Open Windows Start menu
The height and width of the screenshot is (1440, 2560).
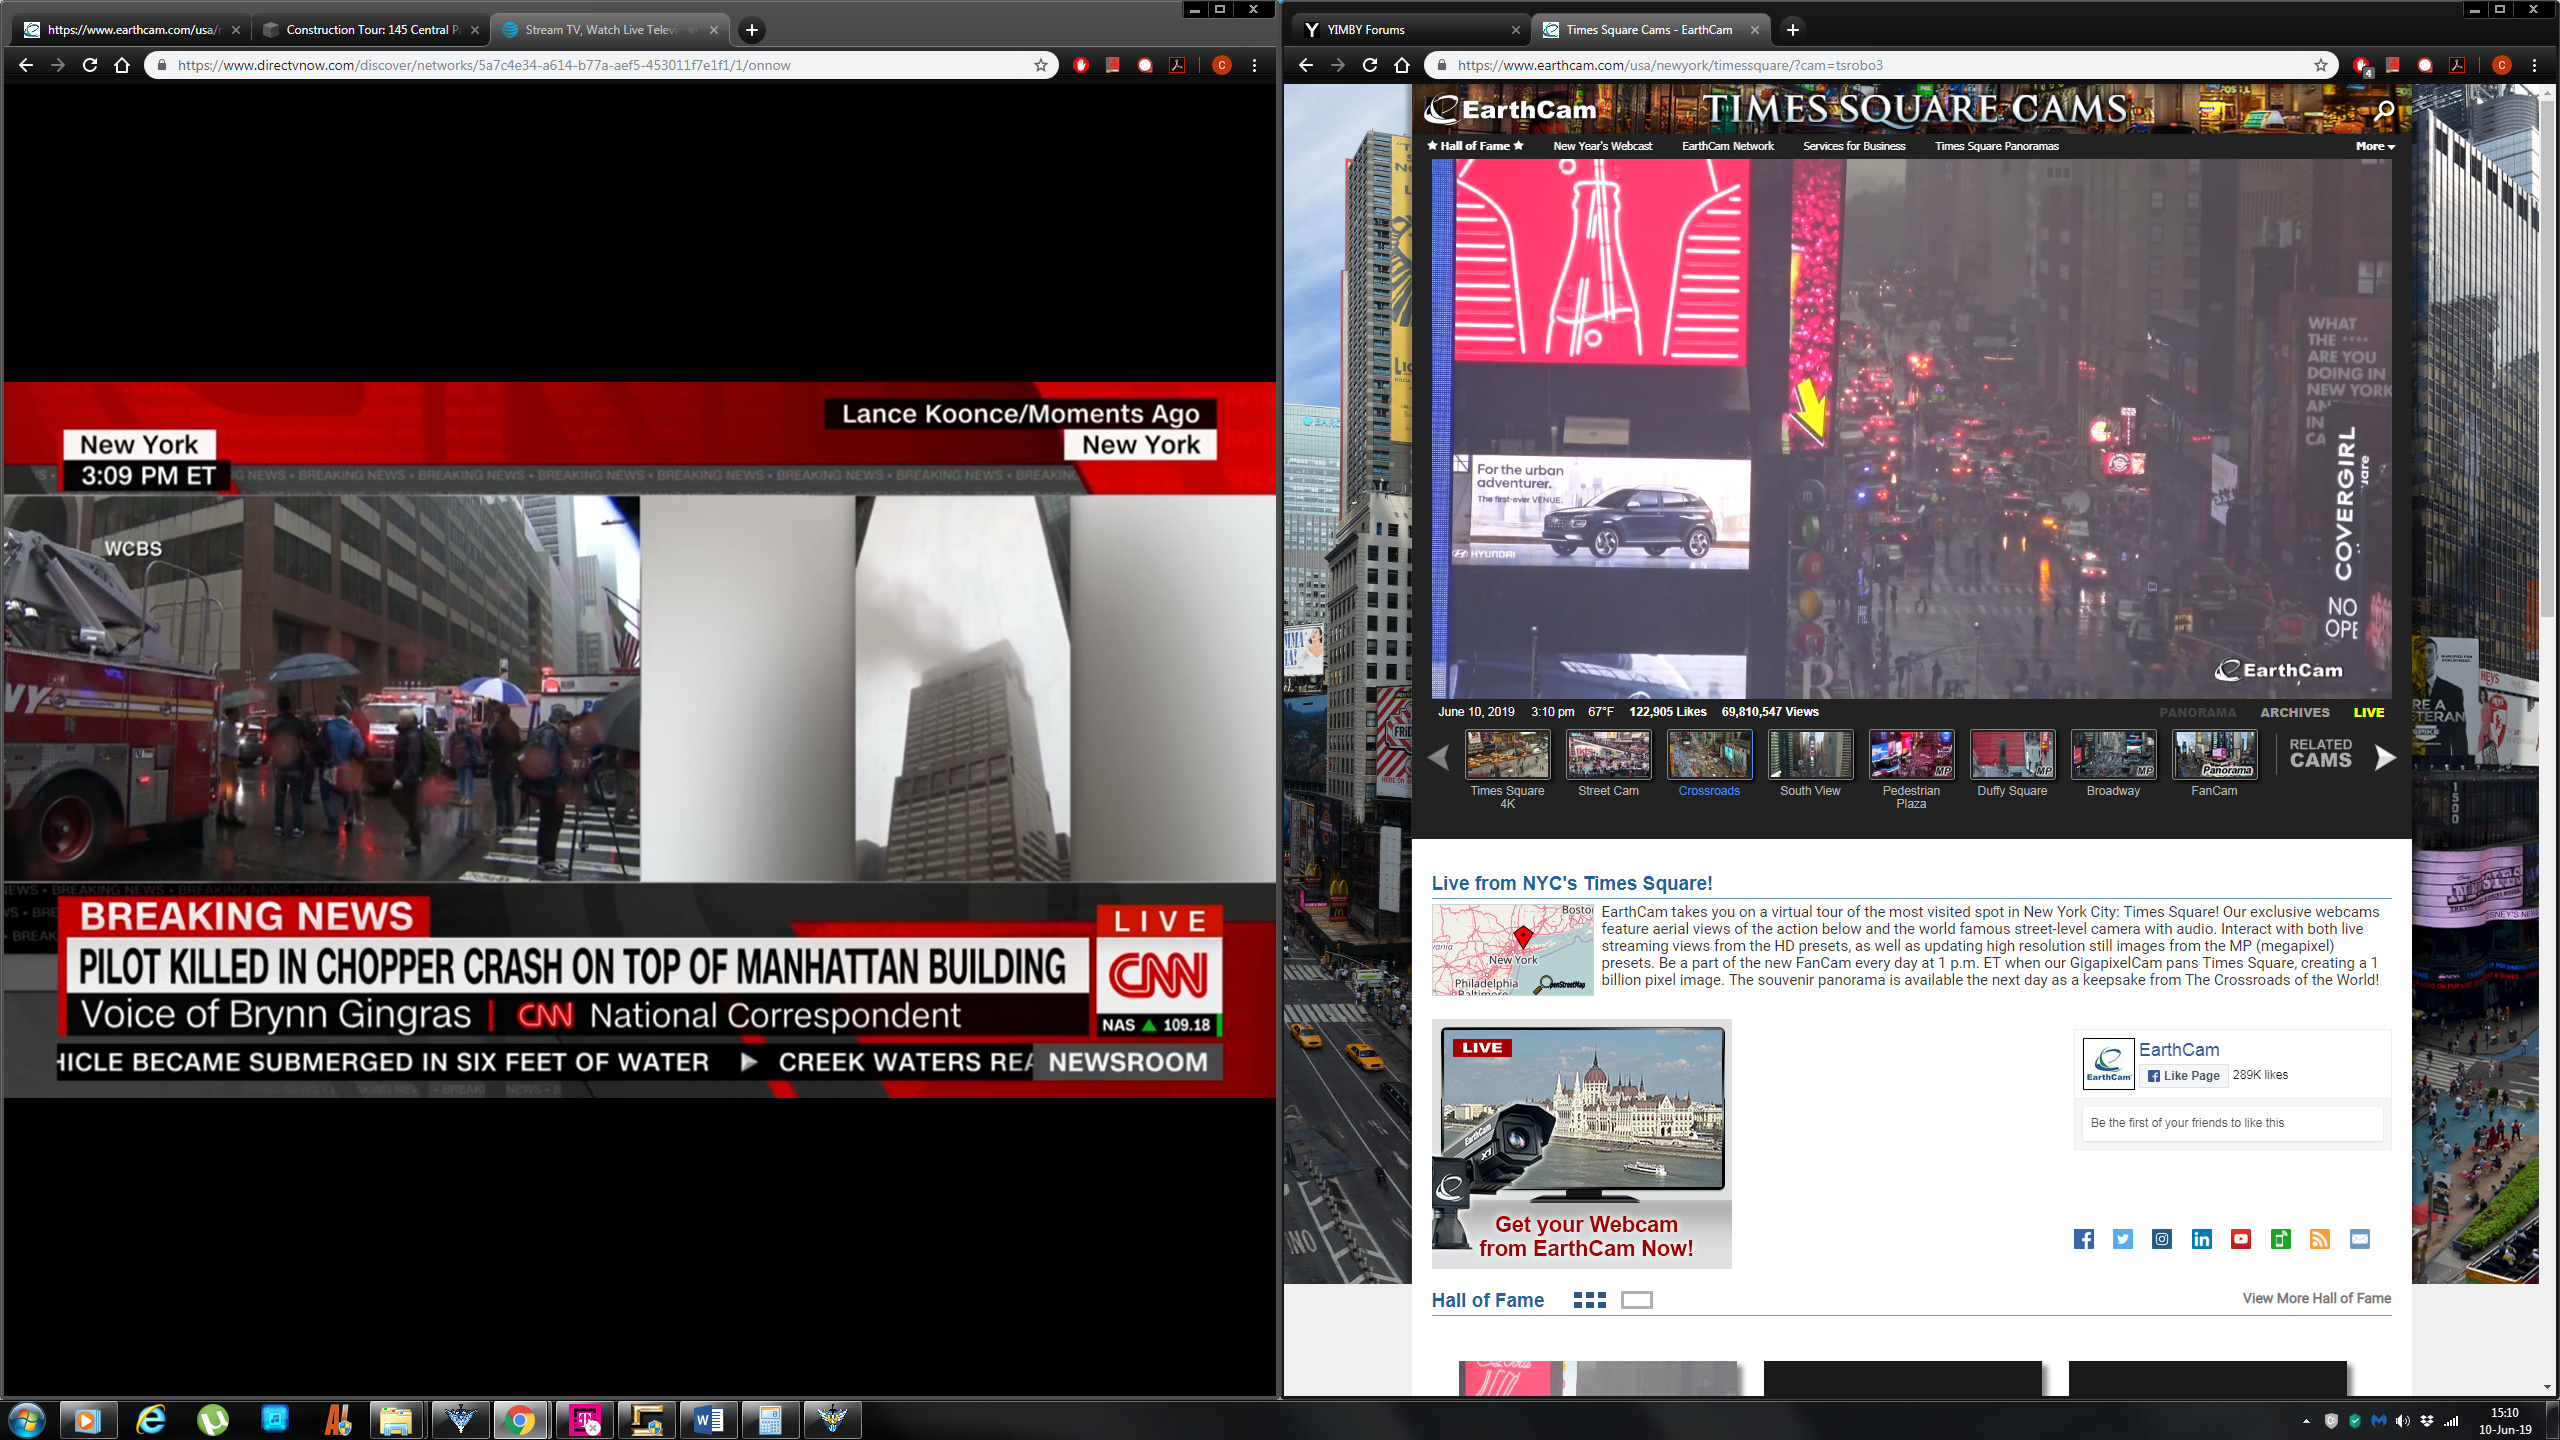pyautogui.click(x=27, y=1420)
